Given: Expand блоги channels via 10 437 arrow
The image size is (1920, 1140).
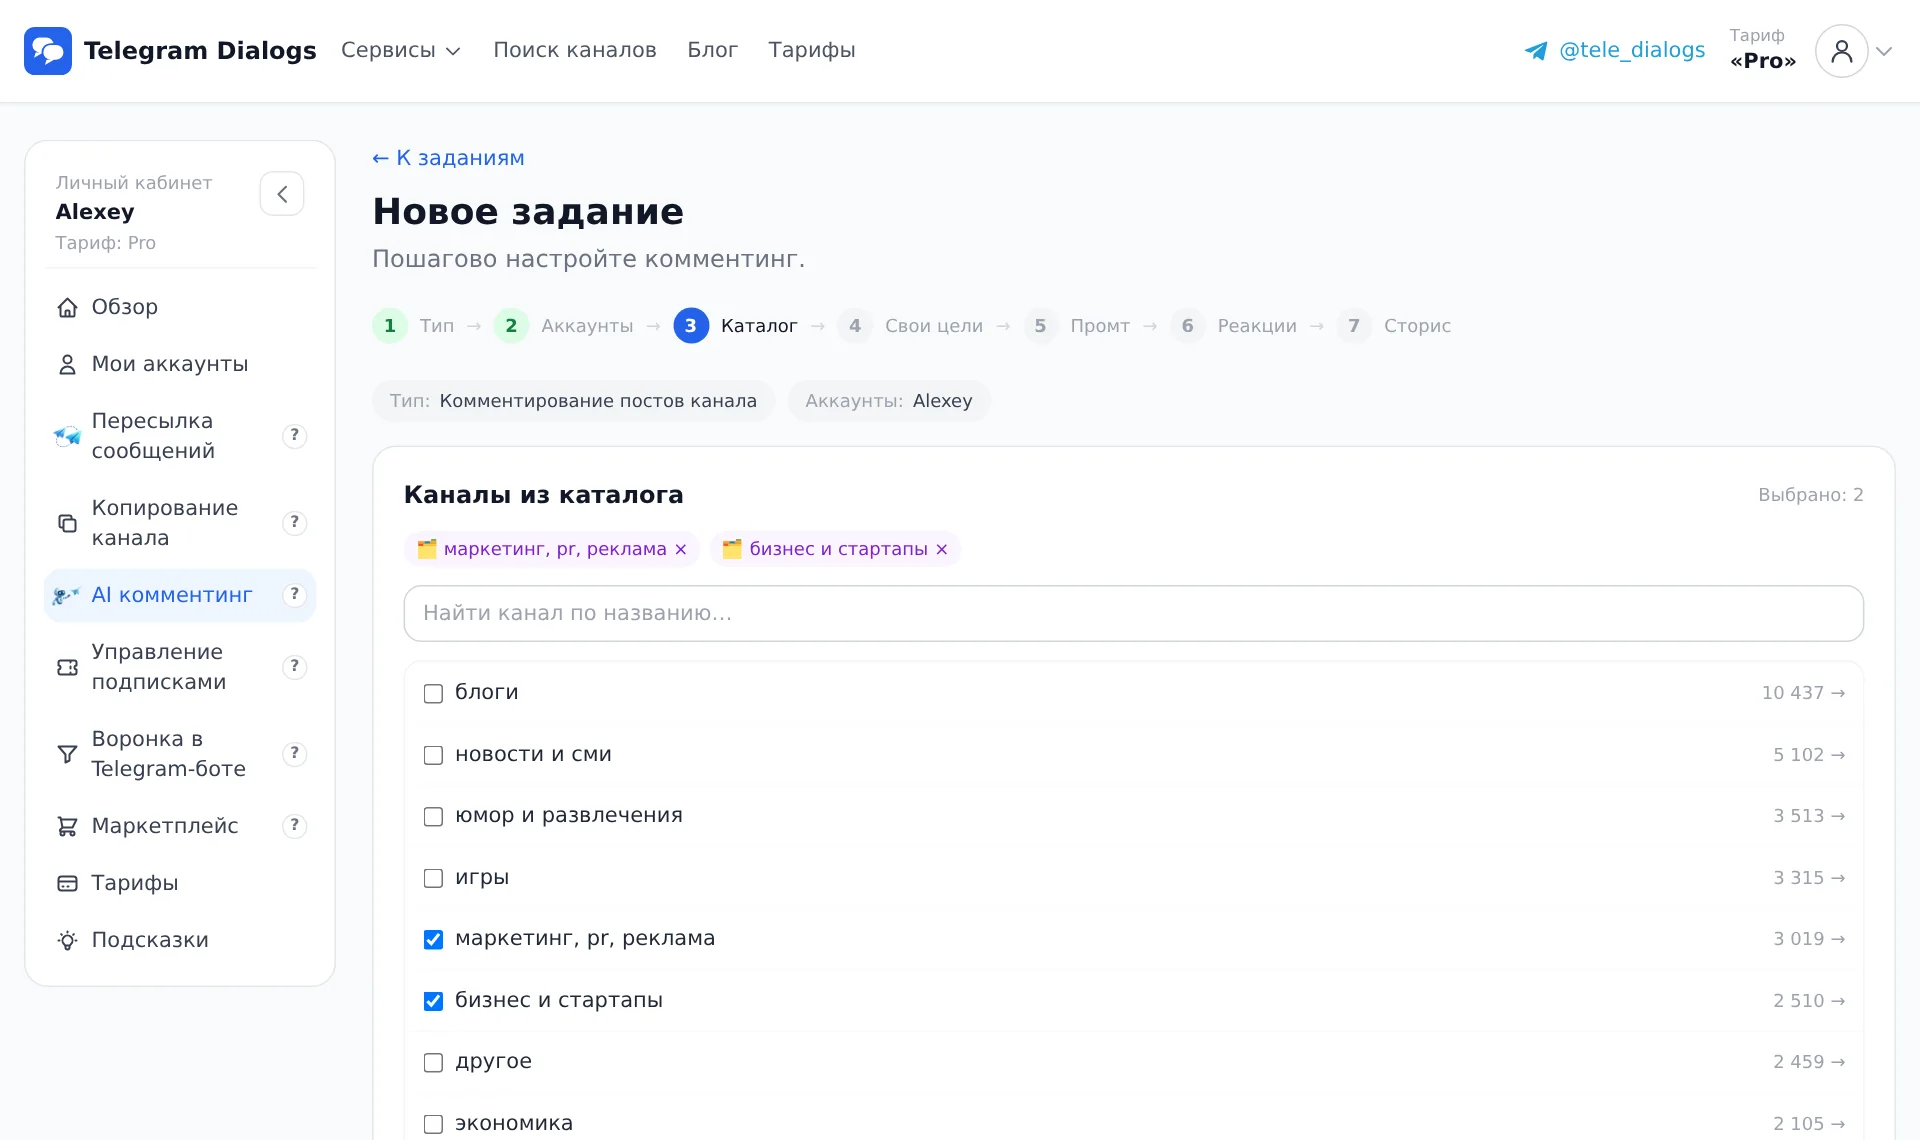Looking at the screenshot, I should coord(1803,693).
